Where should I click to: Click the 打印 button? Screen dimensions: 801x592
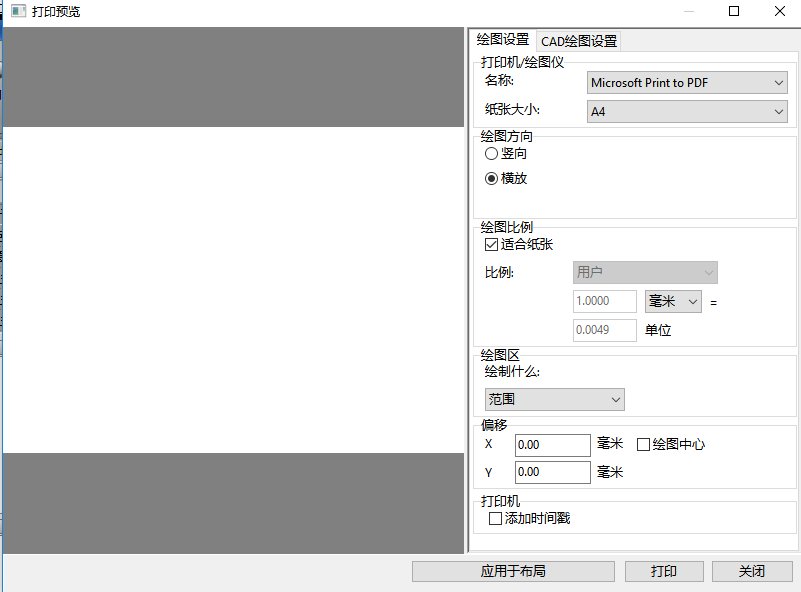pos(664,571)
